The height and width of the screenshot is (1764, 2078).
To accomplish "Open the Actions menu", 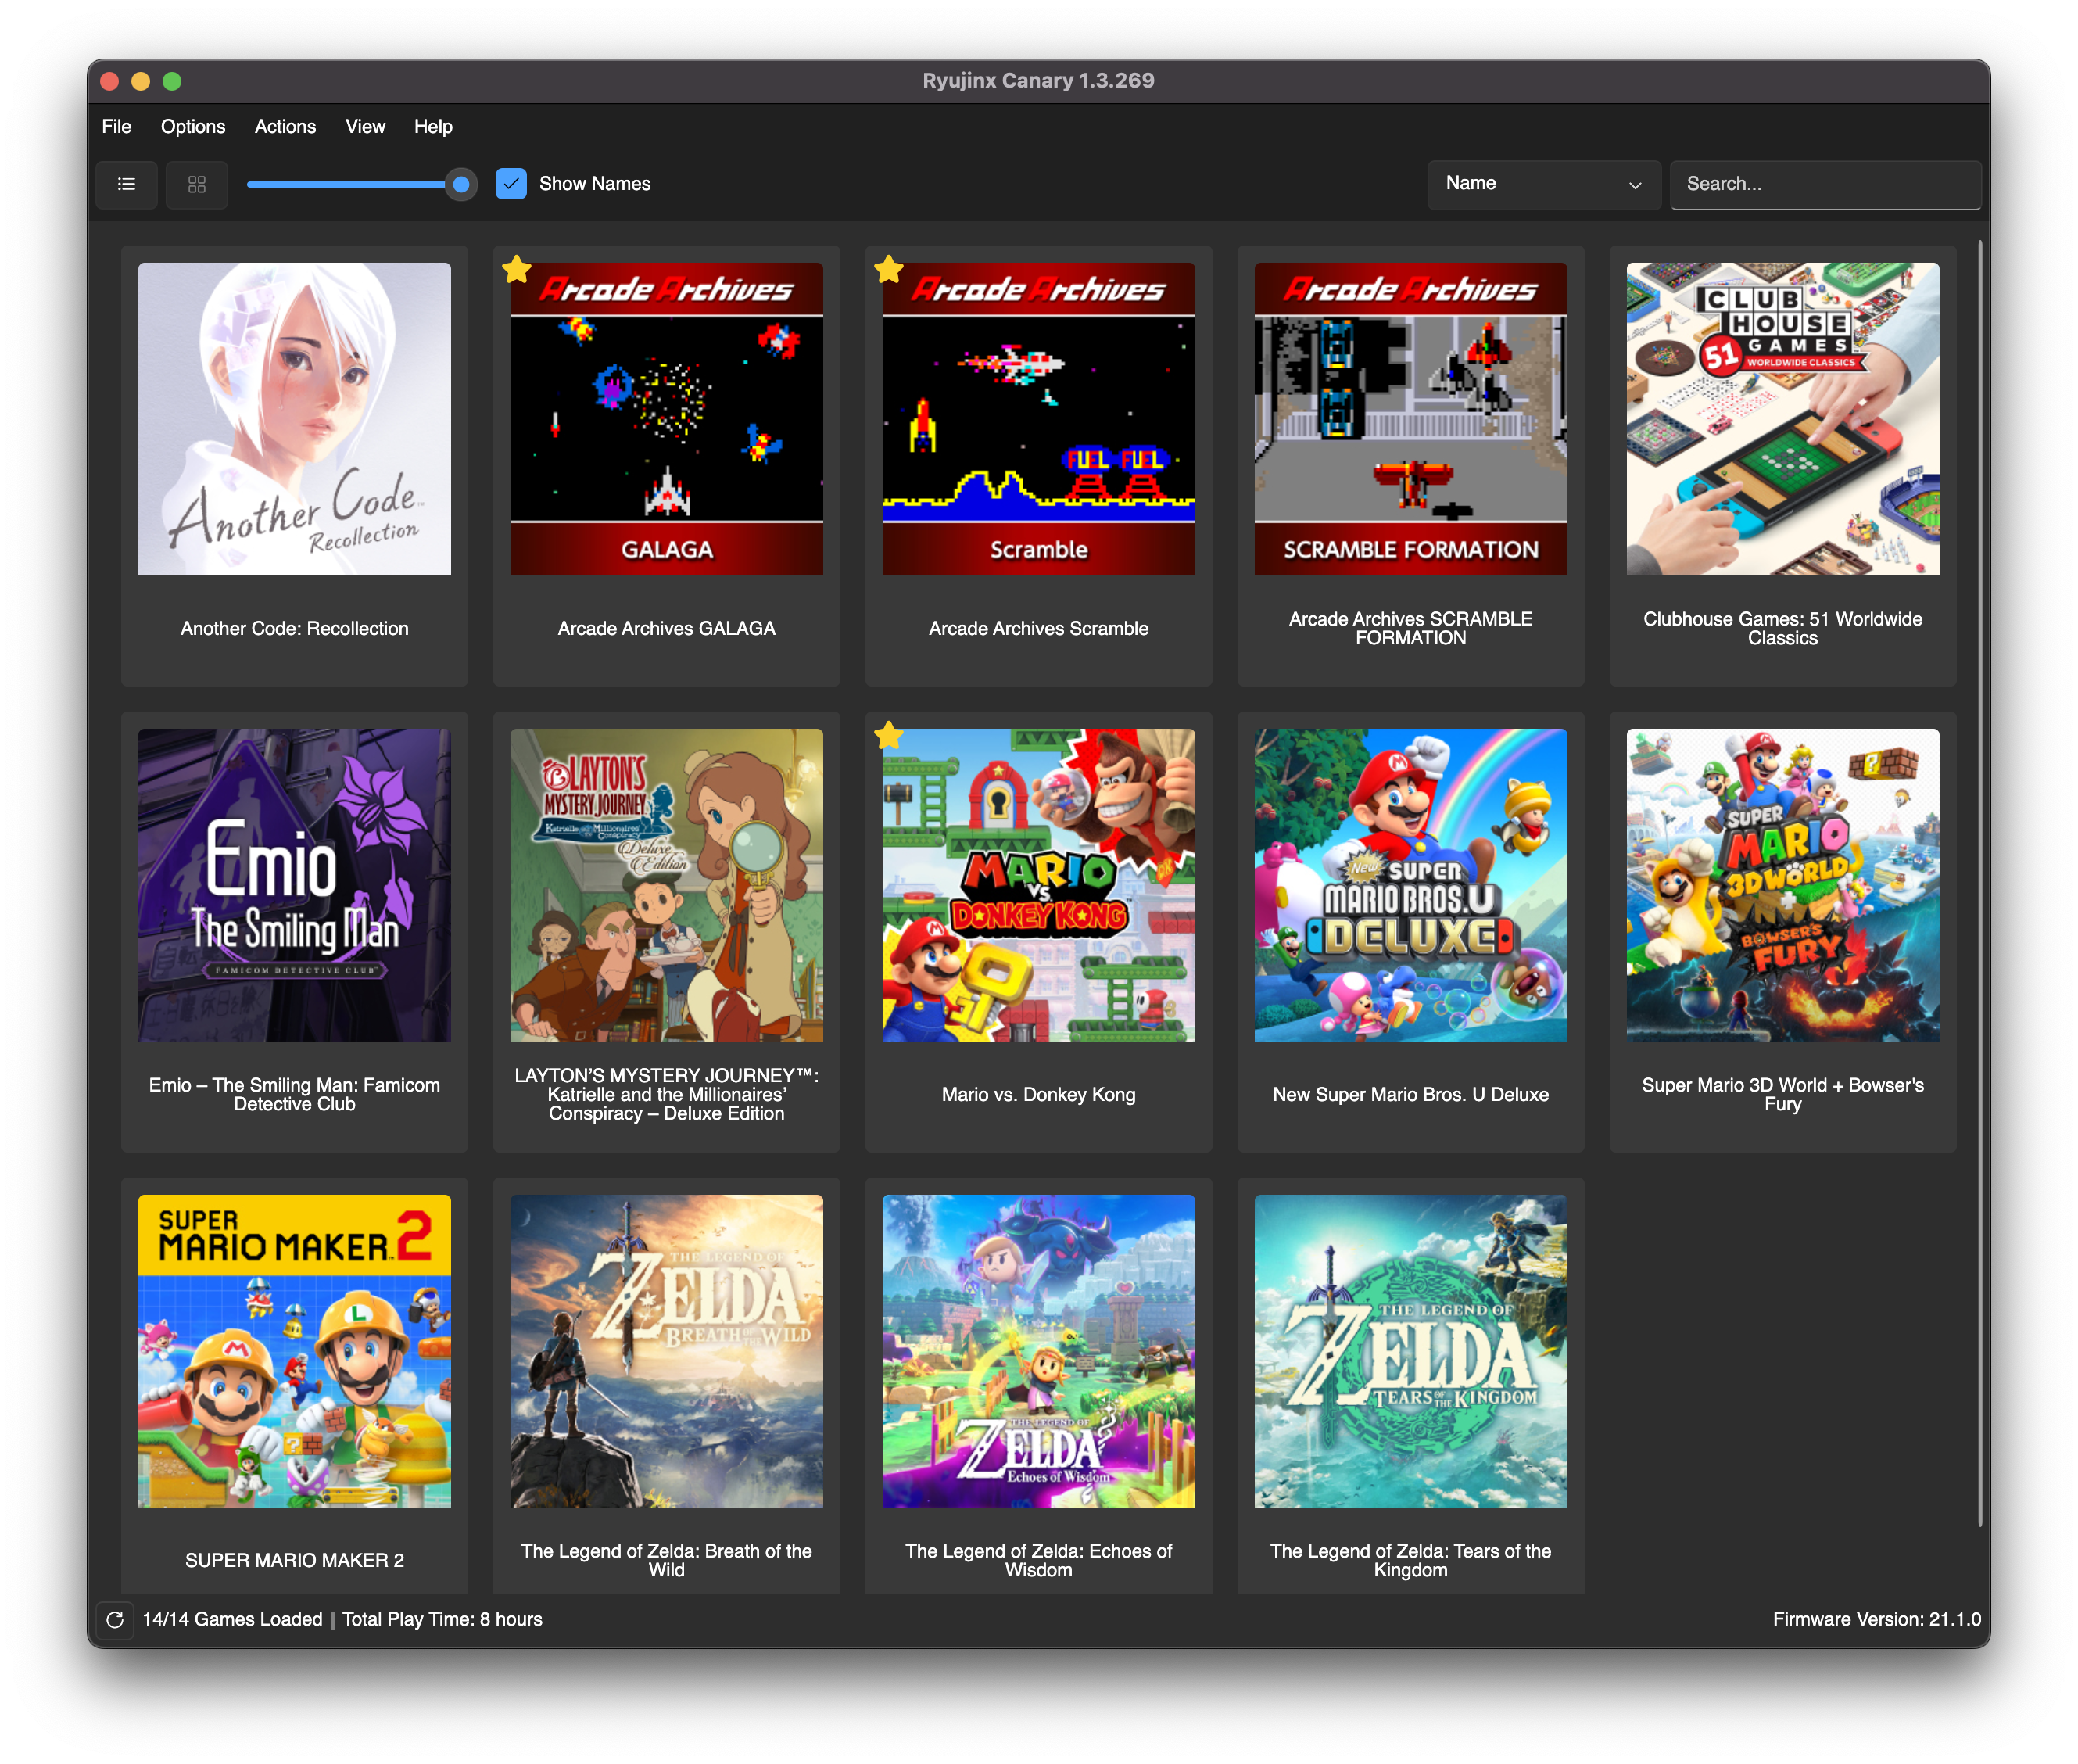I will click(x=285, y=127).
